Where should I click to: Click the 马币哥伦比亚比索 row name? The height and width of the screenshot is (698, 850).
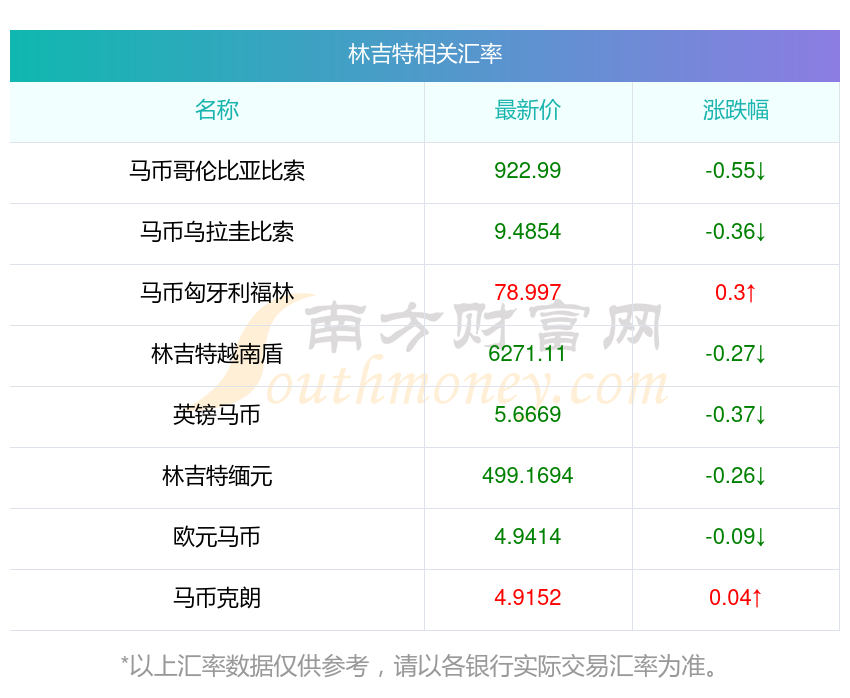pyautogui.click(x=217, y=171)
